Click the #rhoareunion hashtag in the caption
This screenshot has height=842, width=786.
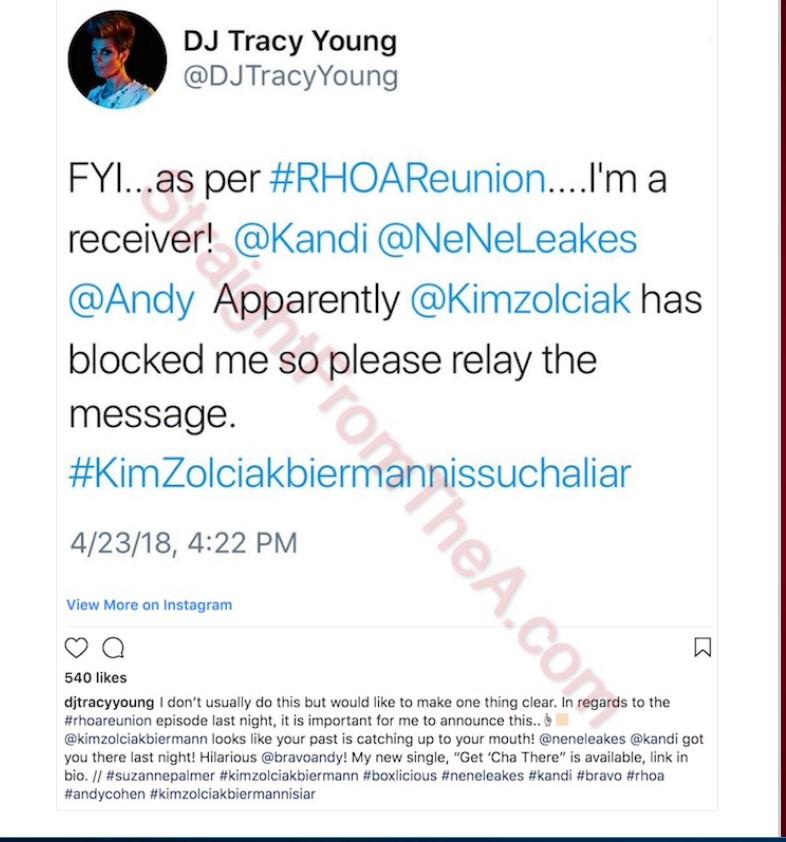108,720
